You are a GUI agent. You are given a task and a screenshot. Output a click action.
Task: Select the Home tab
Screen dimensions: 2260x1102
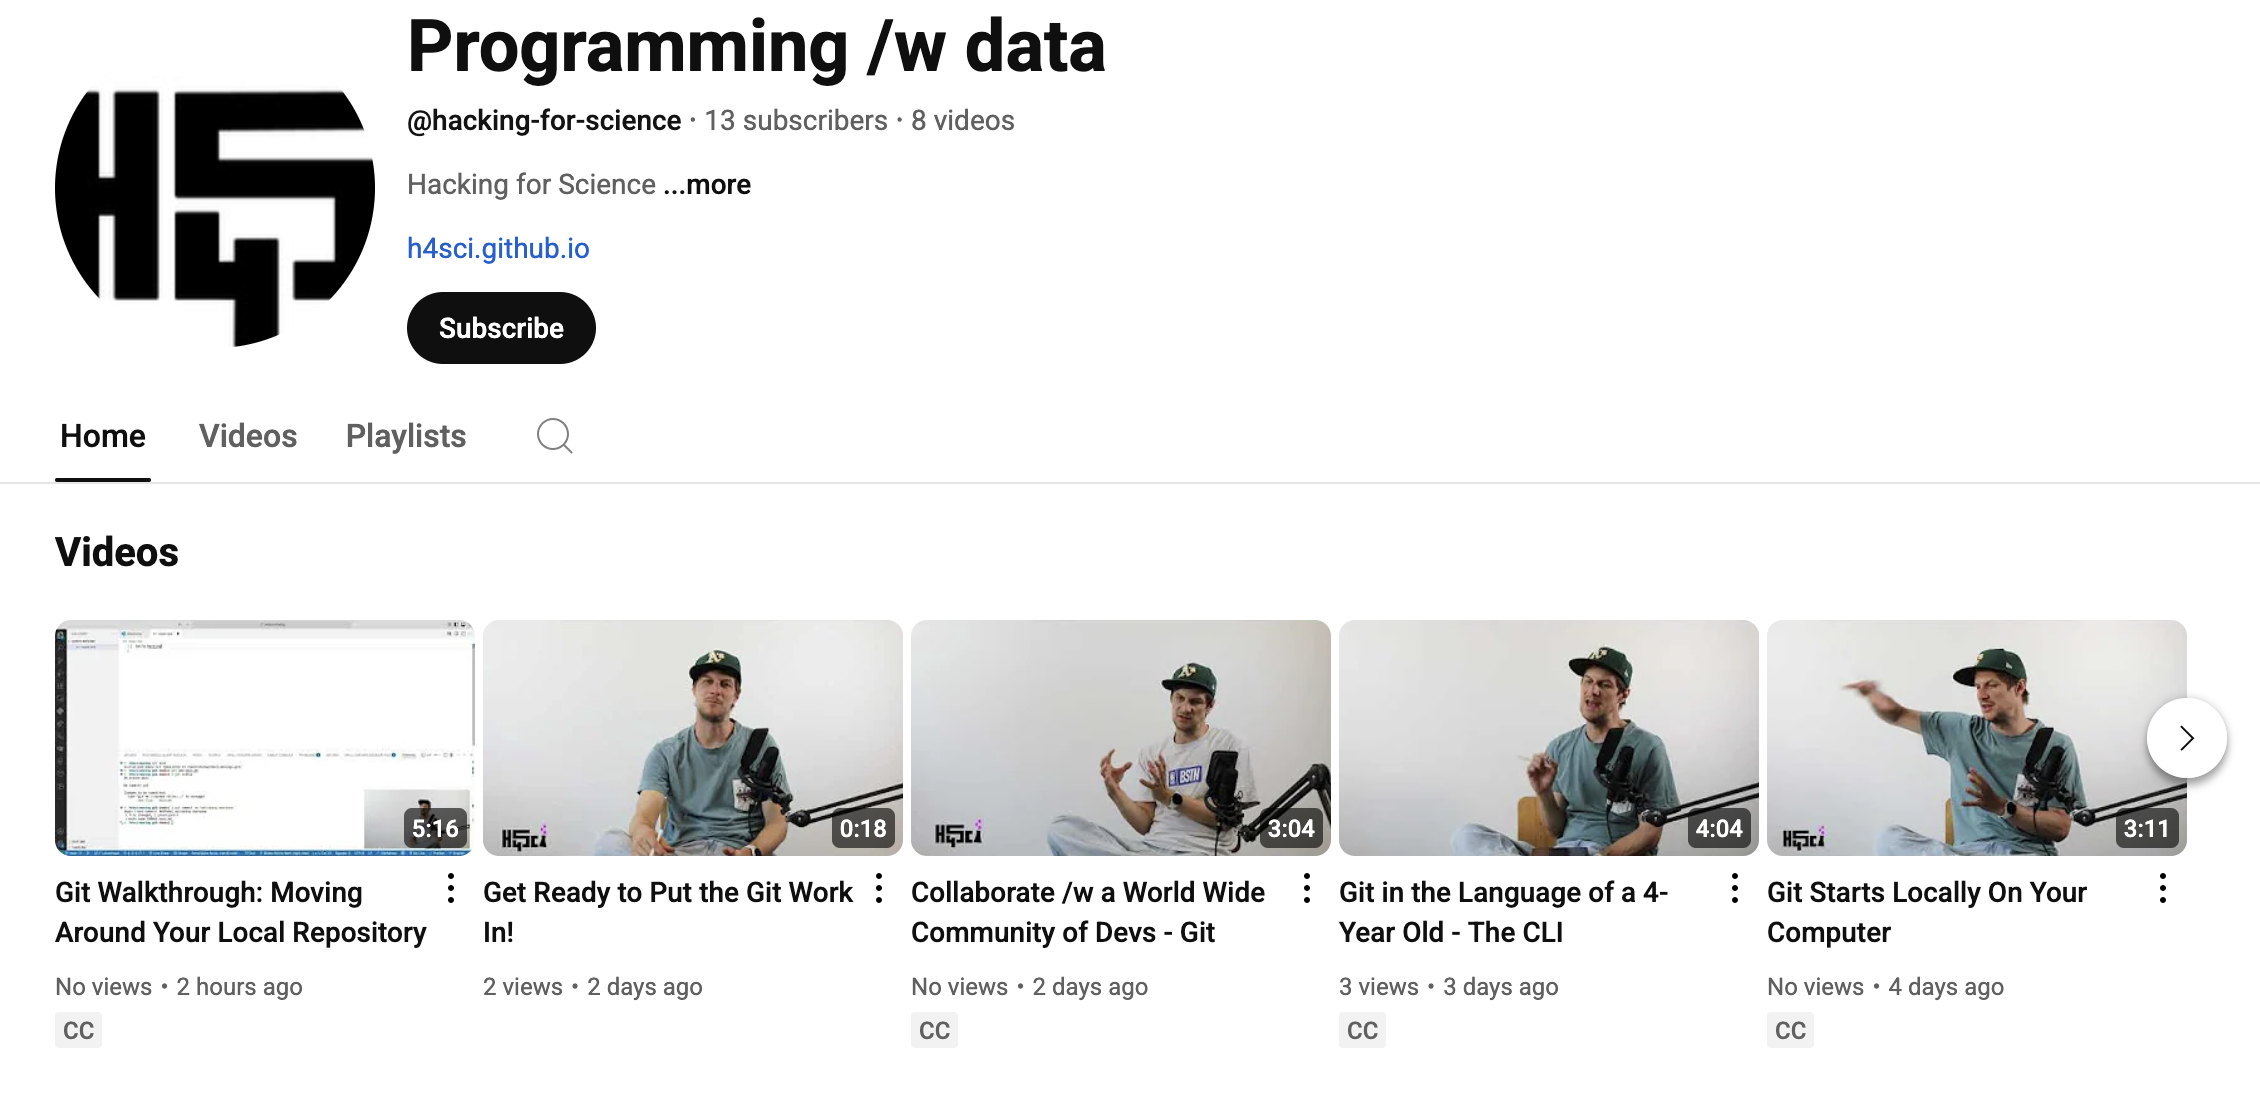[x=103, y=436]
